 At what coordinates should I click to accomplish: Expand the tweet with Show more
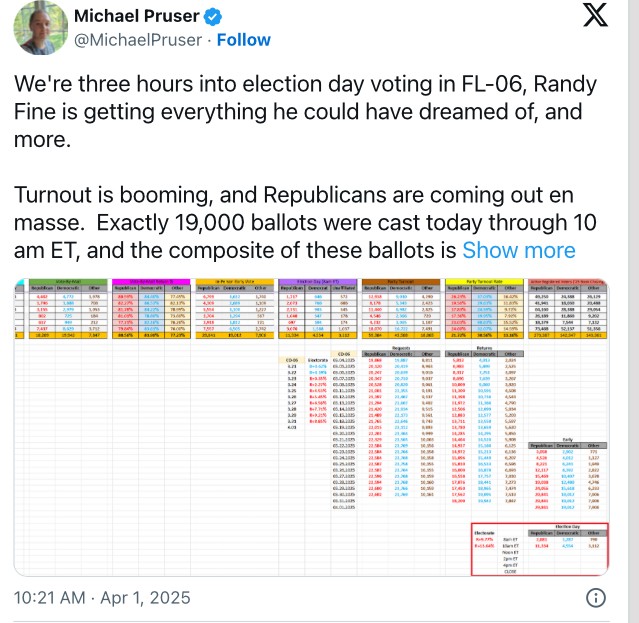click(518, 250)
